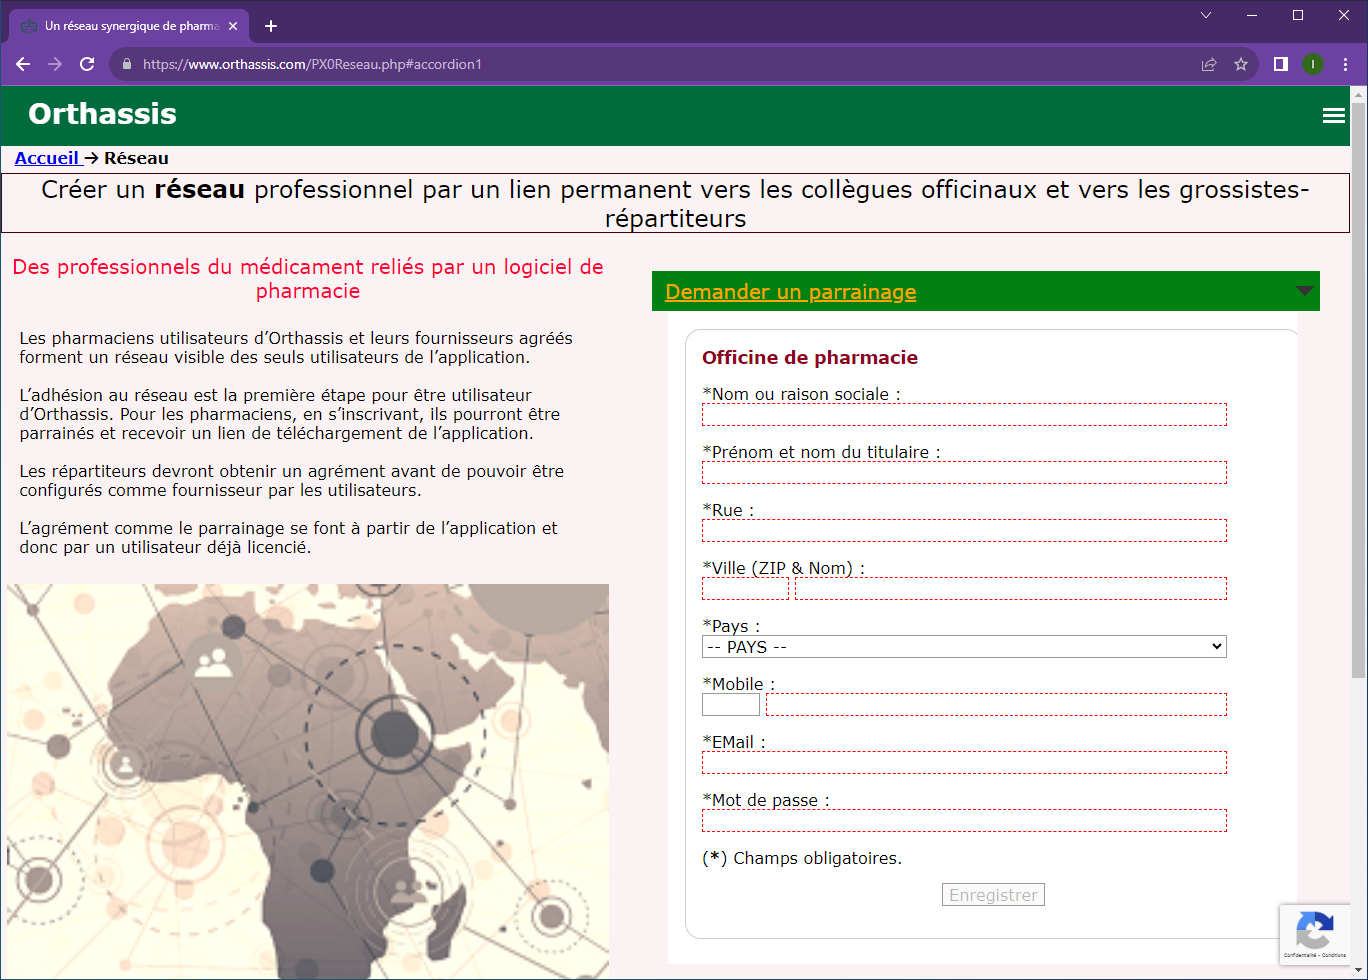View site info via padlock icon
The image size is (1368, 980).
[126, 64]
